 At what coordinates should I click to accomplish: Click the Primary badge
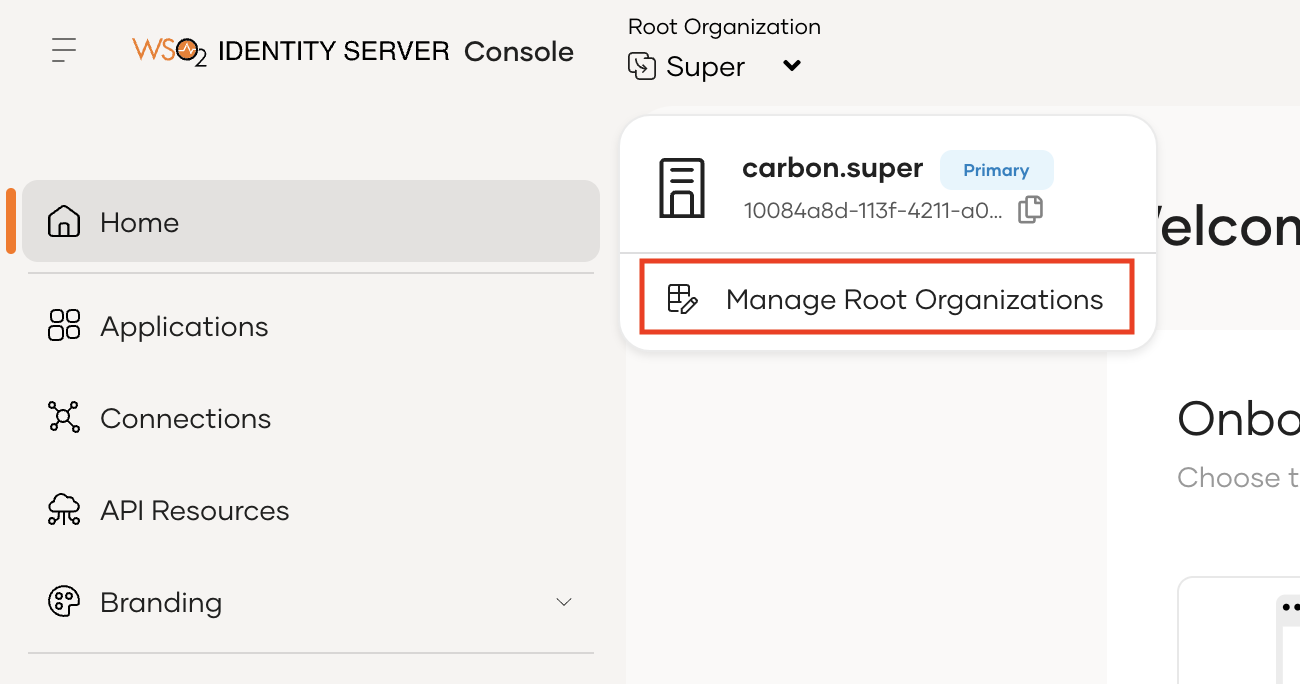(996, 170)
